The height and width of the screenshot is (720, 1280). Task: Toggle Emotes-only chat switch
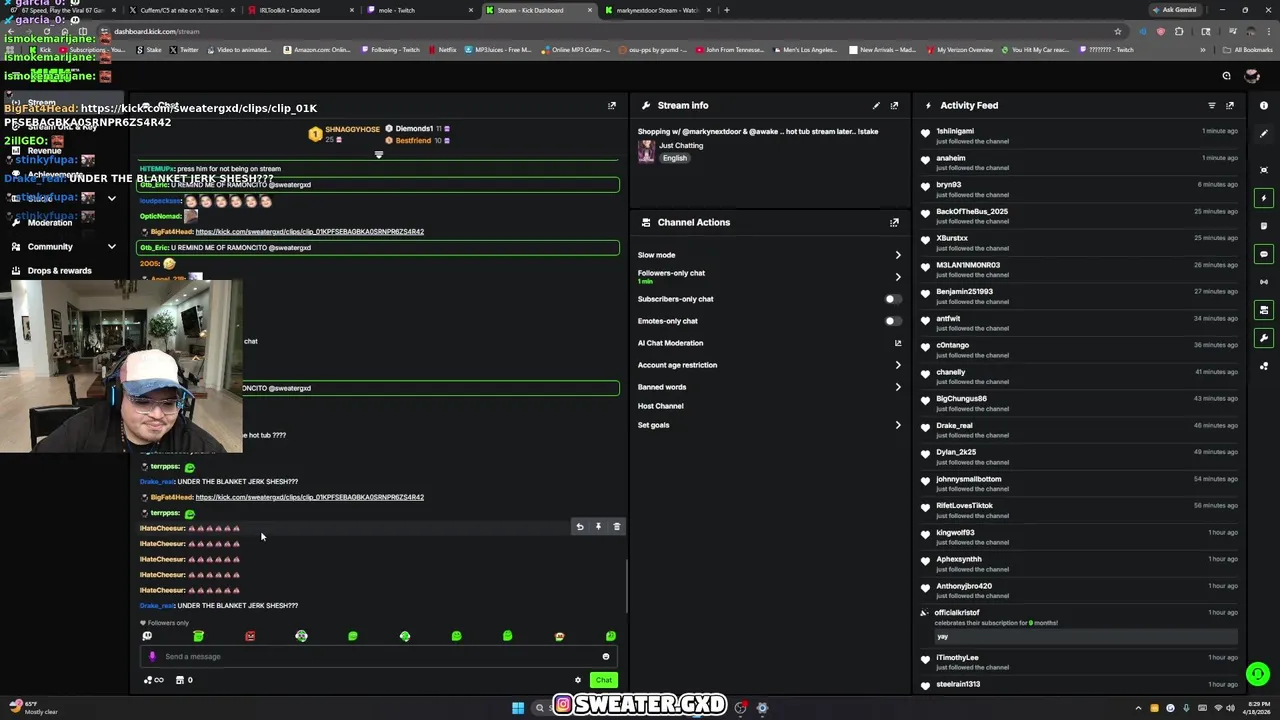(x=893, y=321)
